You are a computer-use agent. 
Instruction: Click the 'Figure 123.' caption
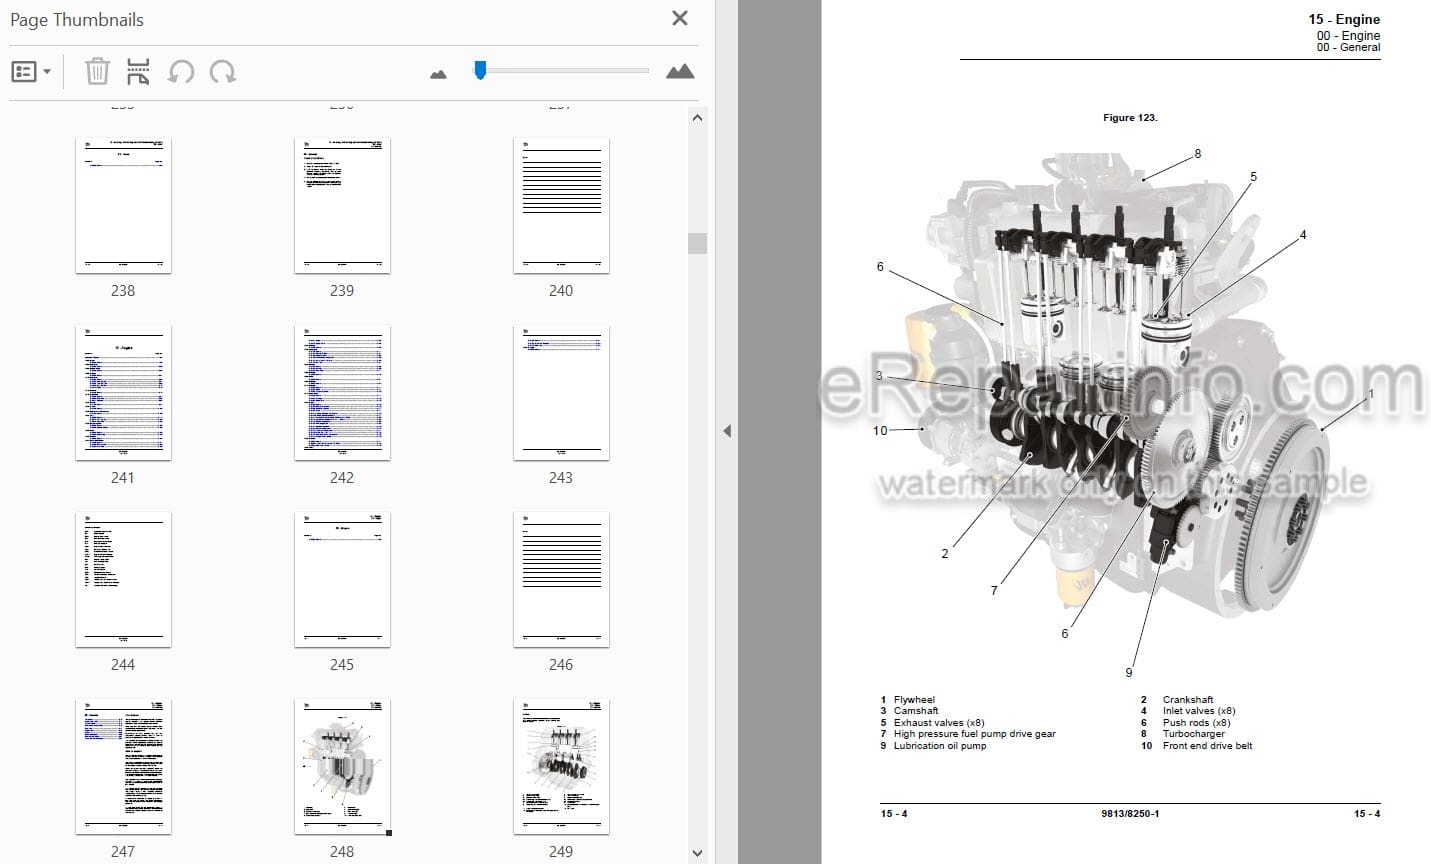coord(1130,118)
